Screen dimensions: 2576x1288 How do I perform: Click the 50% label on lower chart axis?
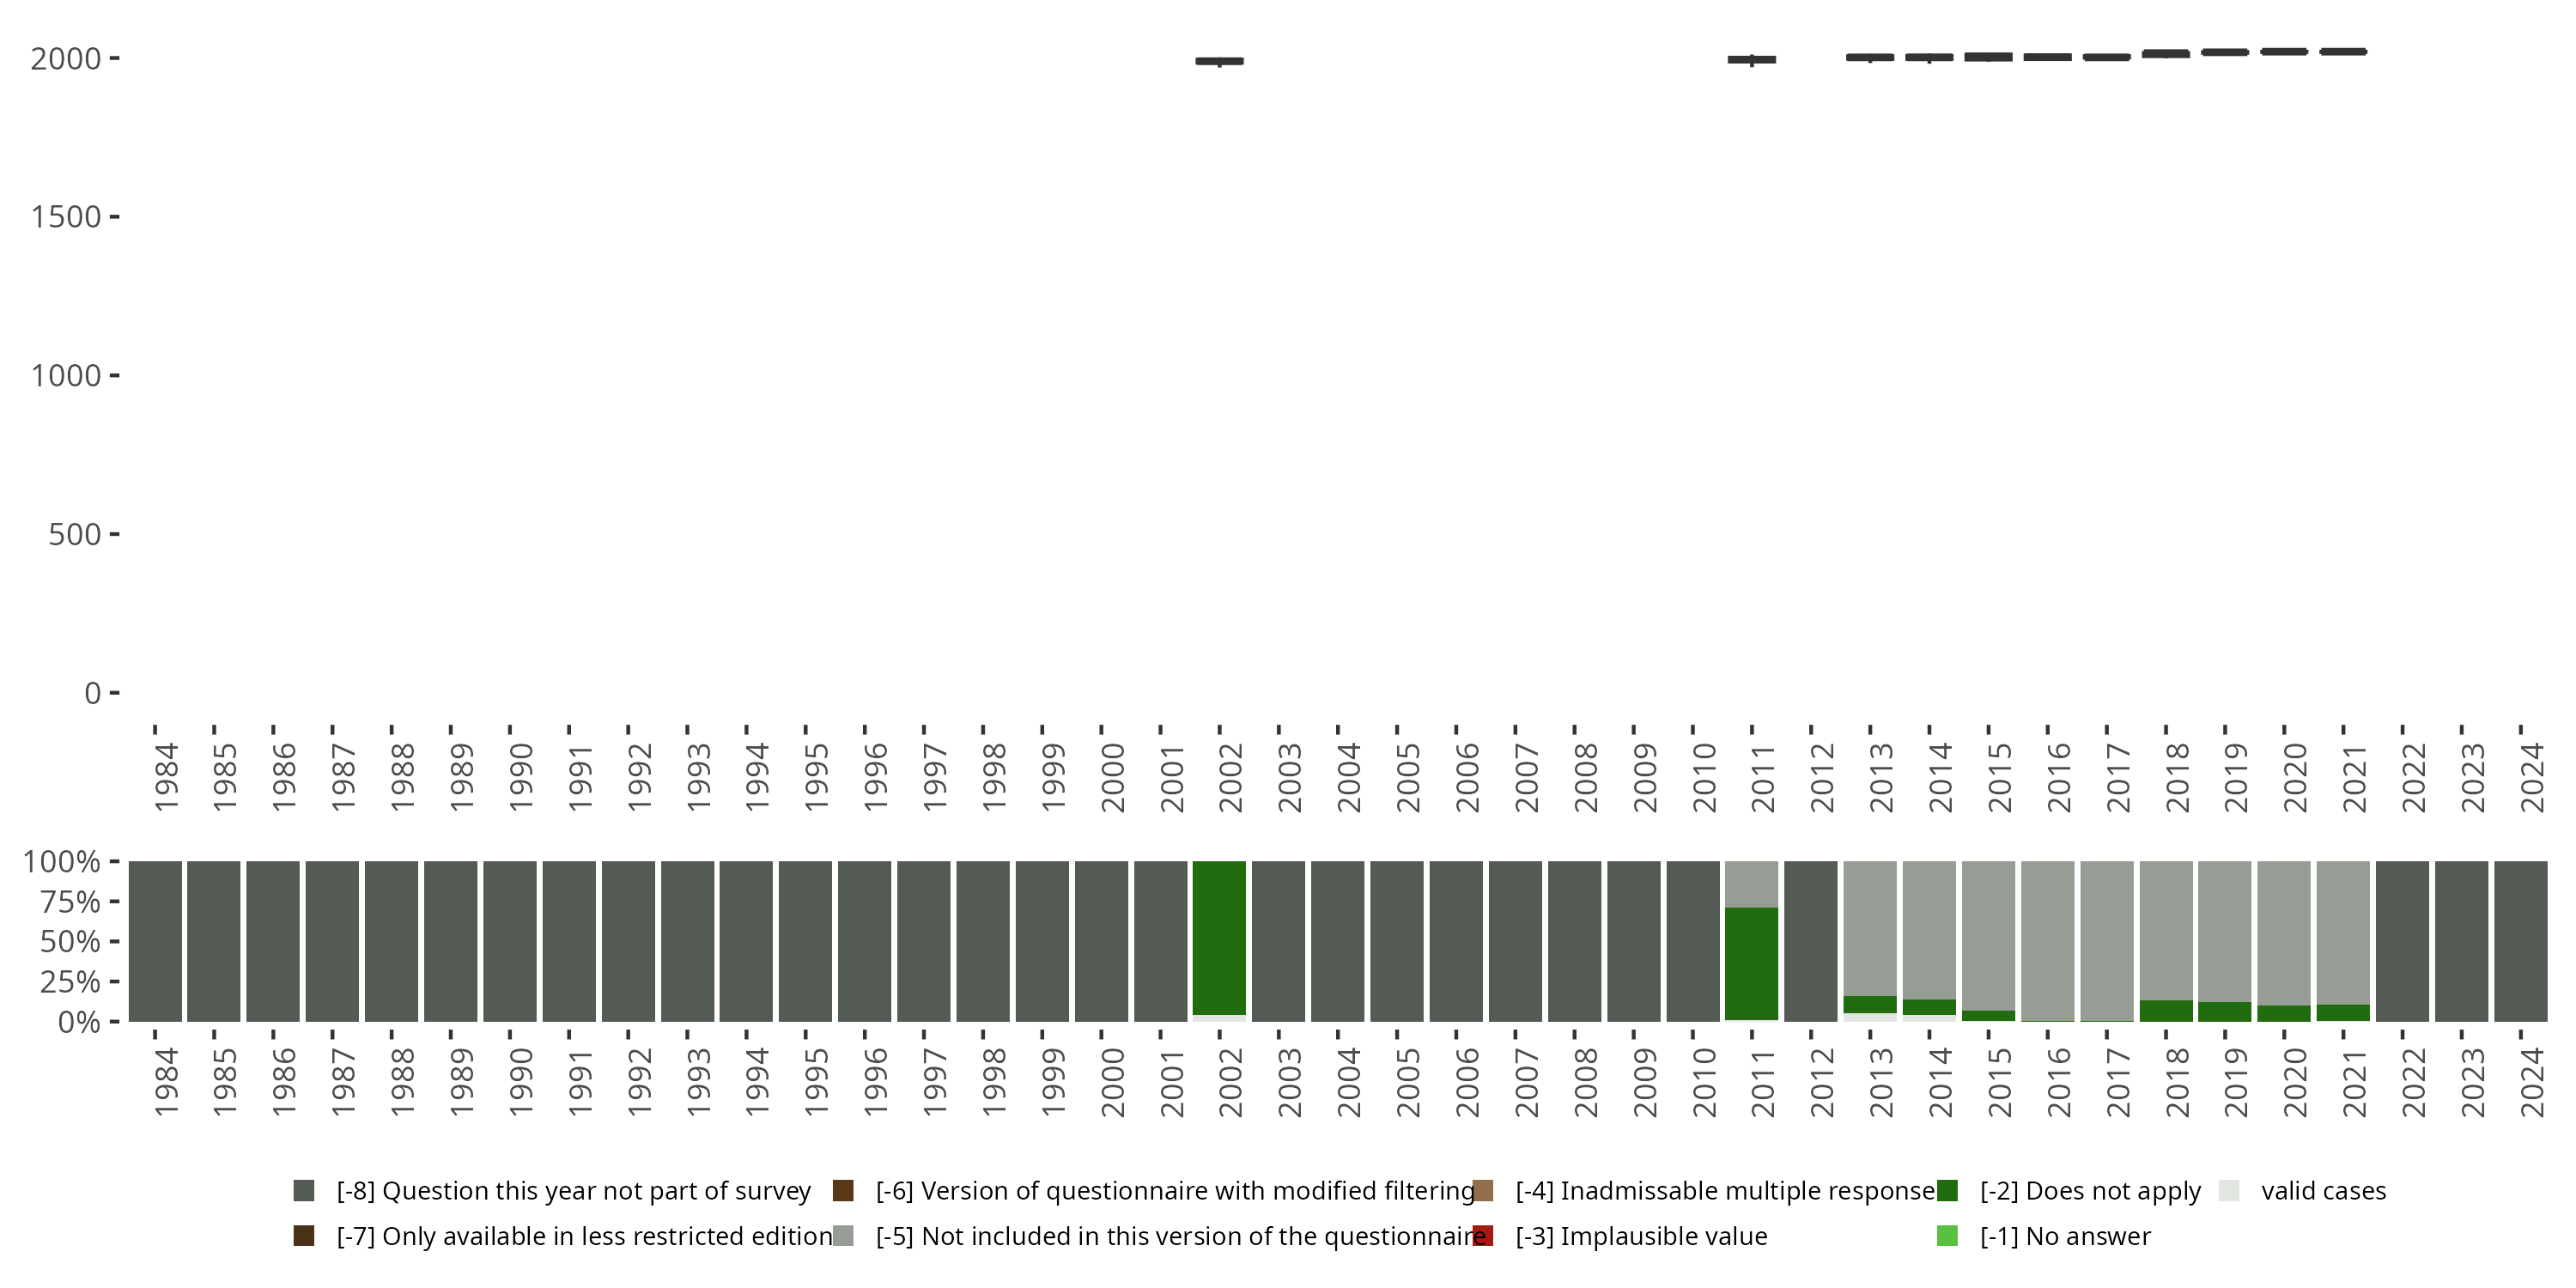[70, 942]
